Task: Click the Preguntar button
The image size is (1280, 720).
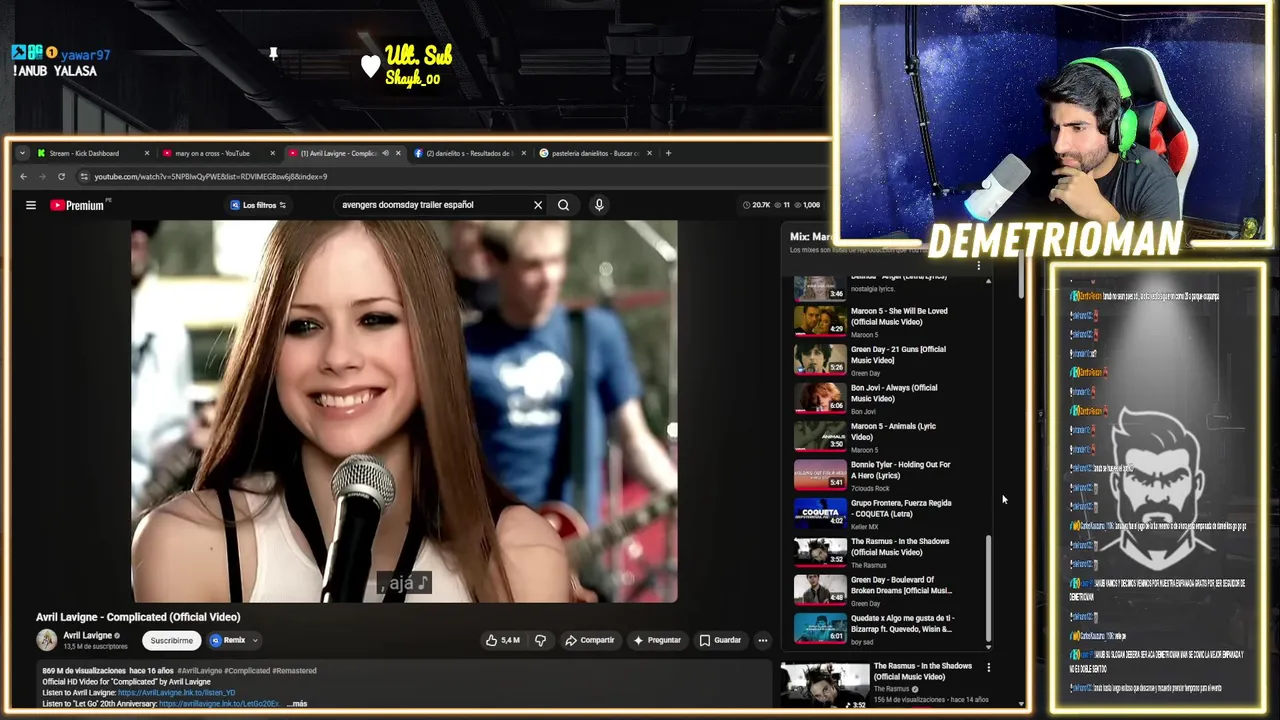Action: click(657, 640)
